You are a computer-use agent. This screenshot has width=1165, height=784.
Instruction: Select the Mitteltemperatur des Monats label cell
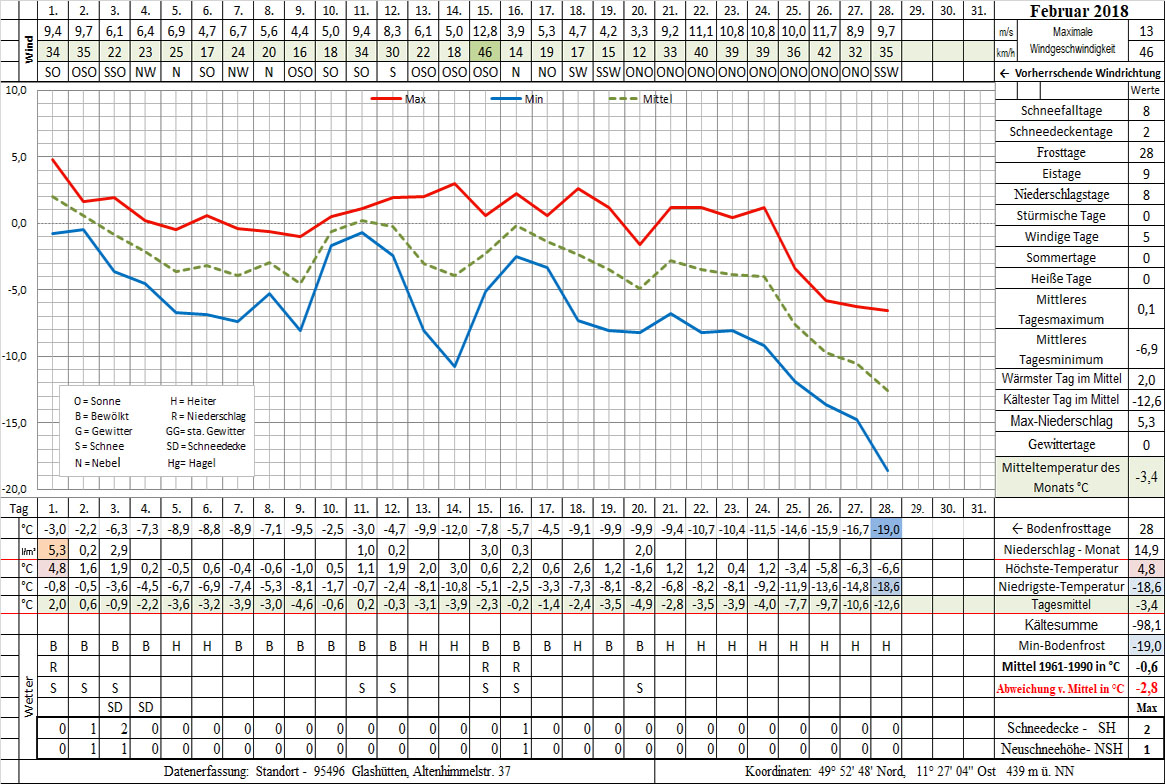pyautogui.click(x=1062, y=477)
